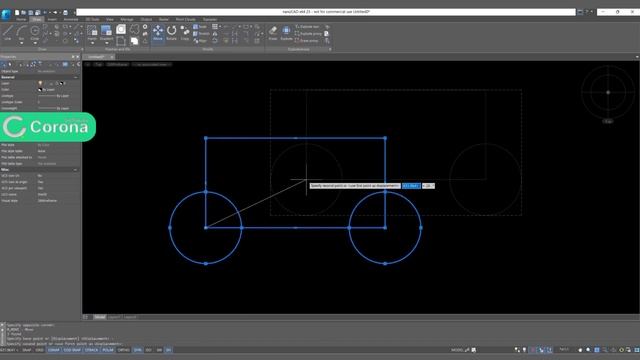
Task: Switch to the Output ribbon tab
Action: (146, 19)
